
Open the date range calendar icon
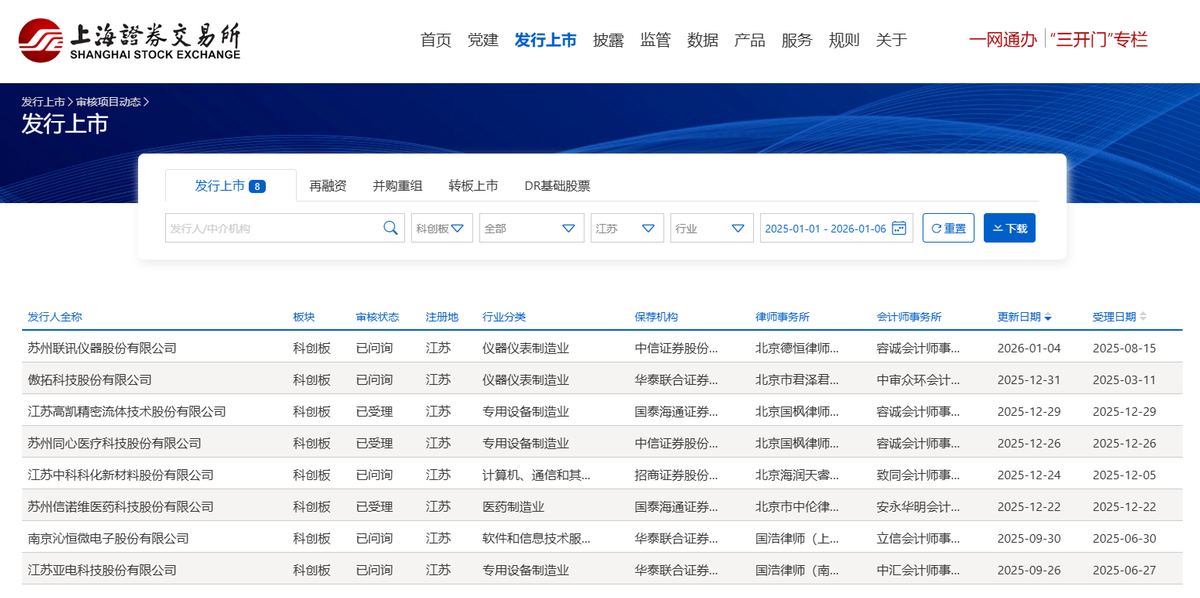(x=899, y=228)
